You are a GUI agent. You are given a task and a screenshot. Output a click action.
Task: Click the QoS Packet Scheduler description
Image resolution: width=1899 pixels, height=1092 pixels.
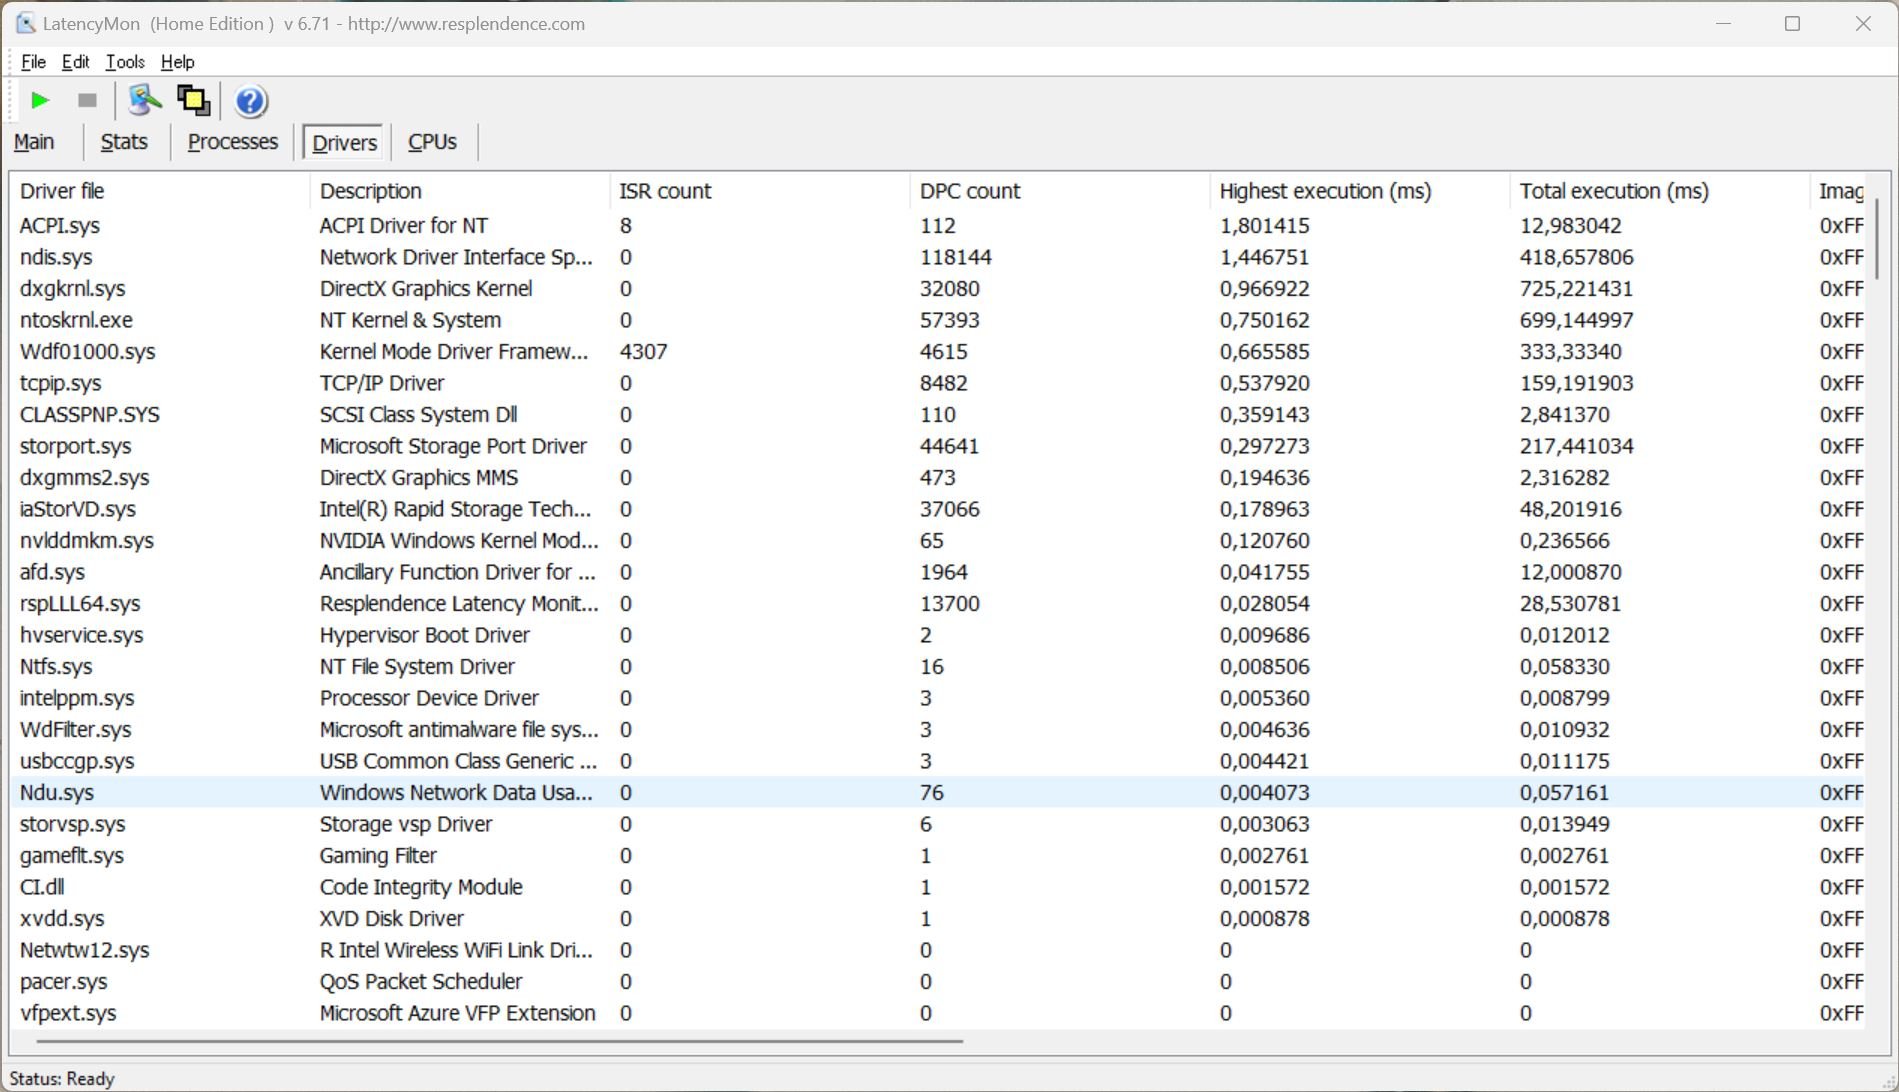click(421, 982)
